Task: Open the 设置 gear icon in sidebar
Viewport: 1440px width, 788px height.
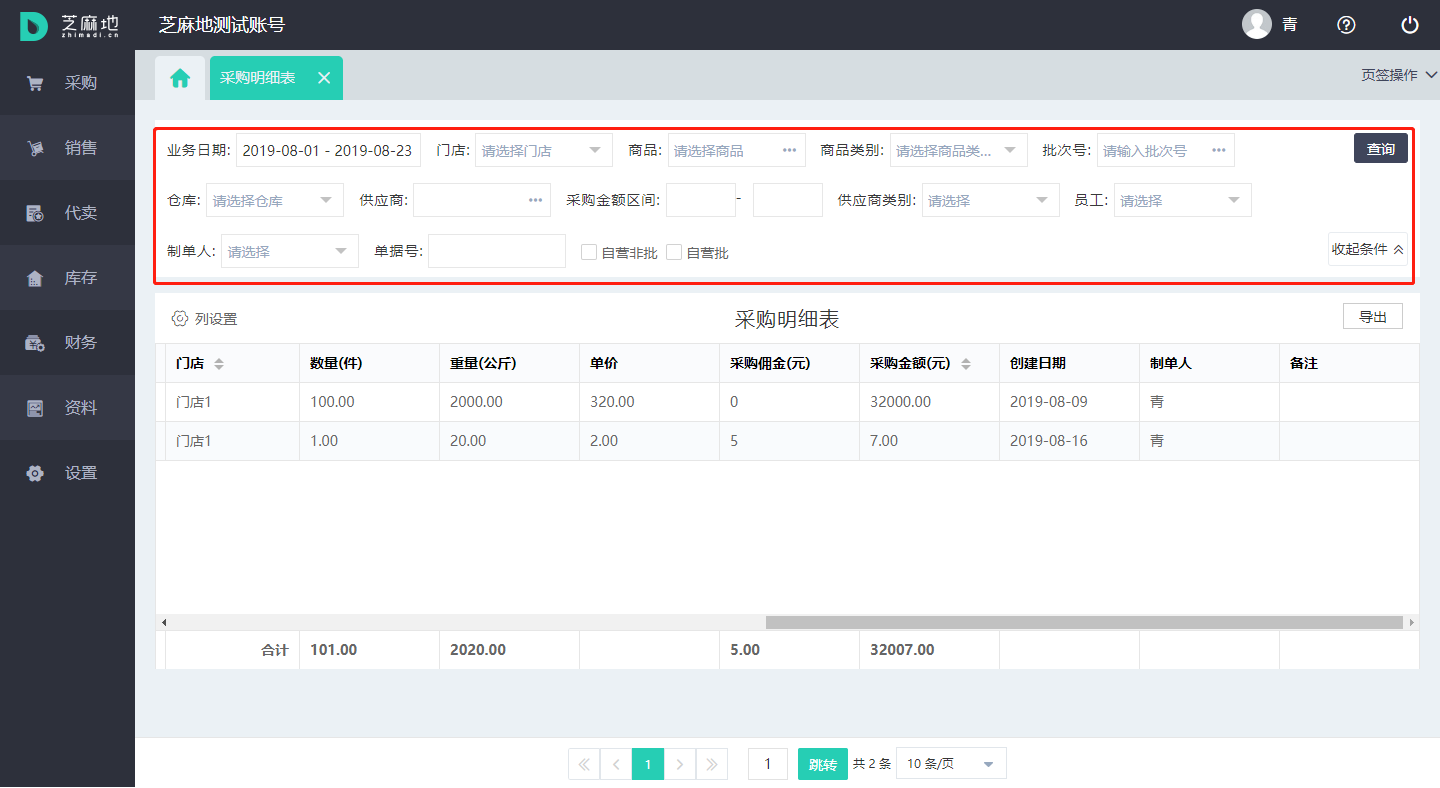Action: point(35,473)
